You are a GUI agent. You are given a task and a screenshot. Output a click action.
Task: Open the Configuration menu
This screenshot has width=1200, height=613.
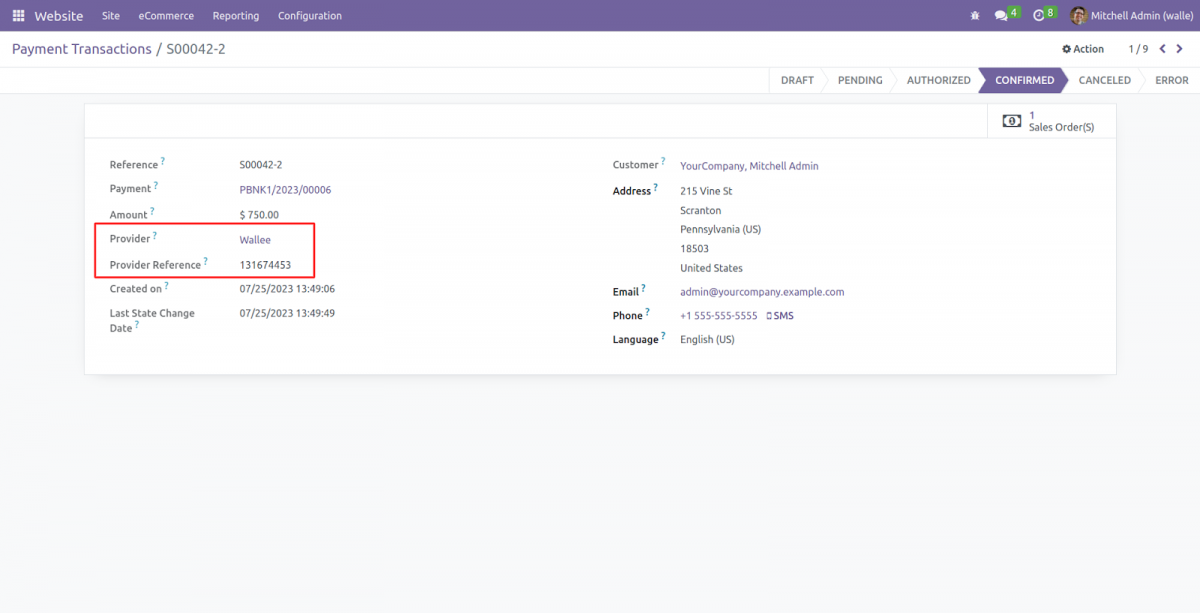coord(309,15)
